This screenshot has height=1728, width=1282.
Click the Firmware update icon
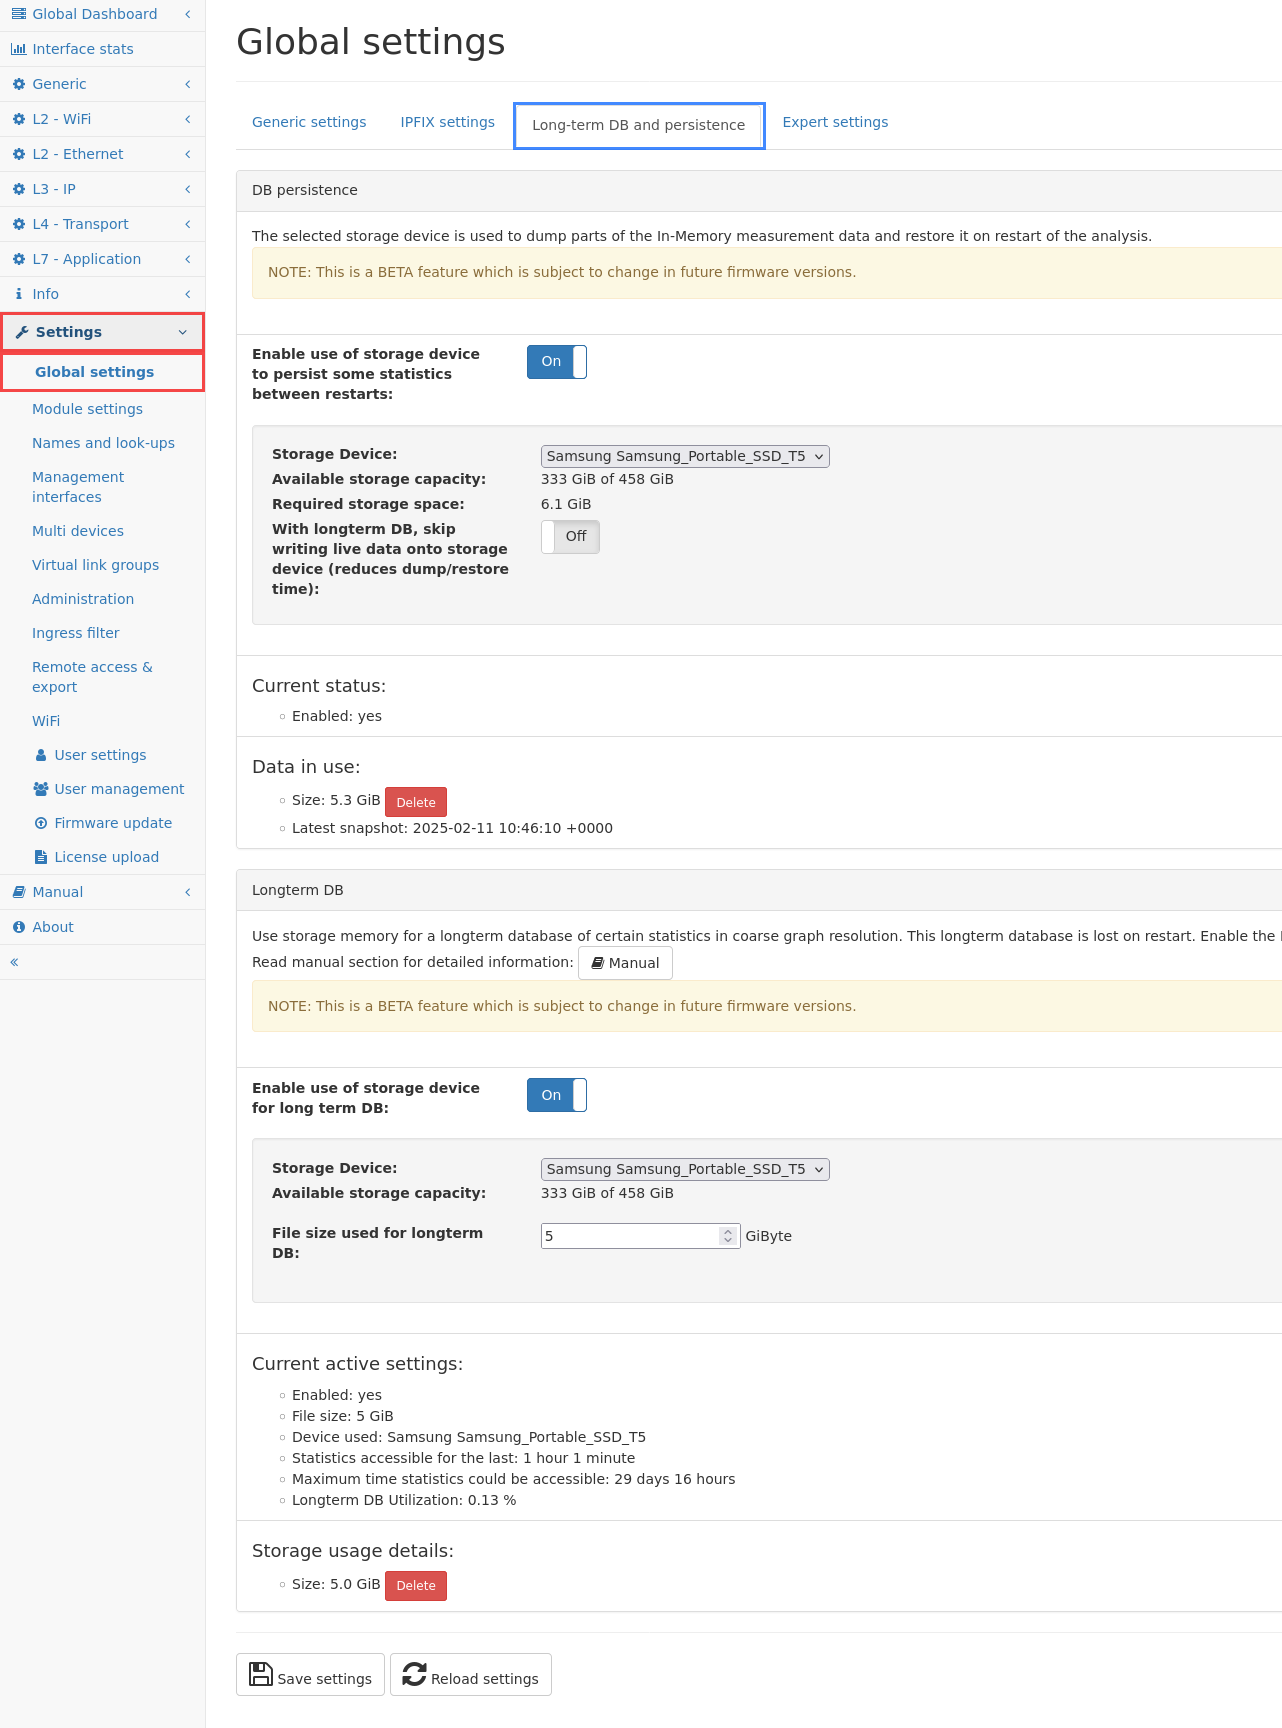pos(41,823)
